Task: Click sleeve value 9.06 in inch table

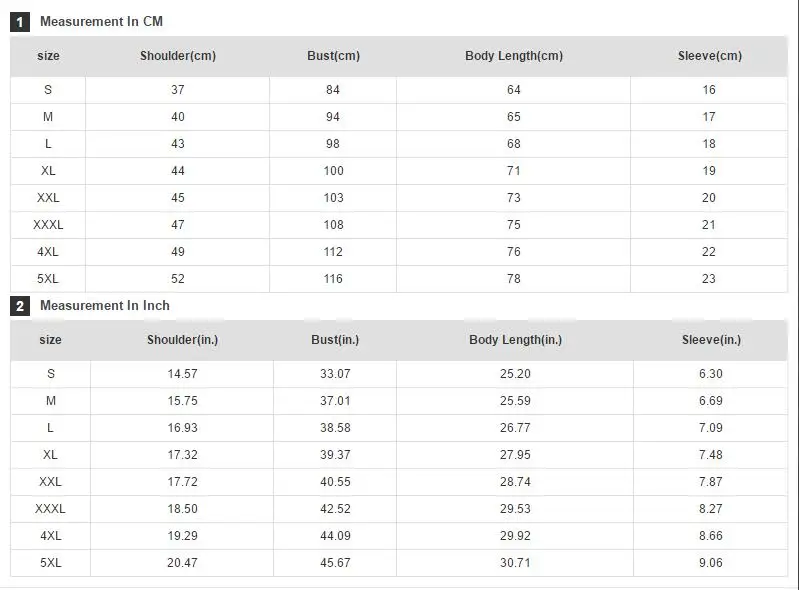Action: pyautogui.click(x=711, y=562)
